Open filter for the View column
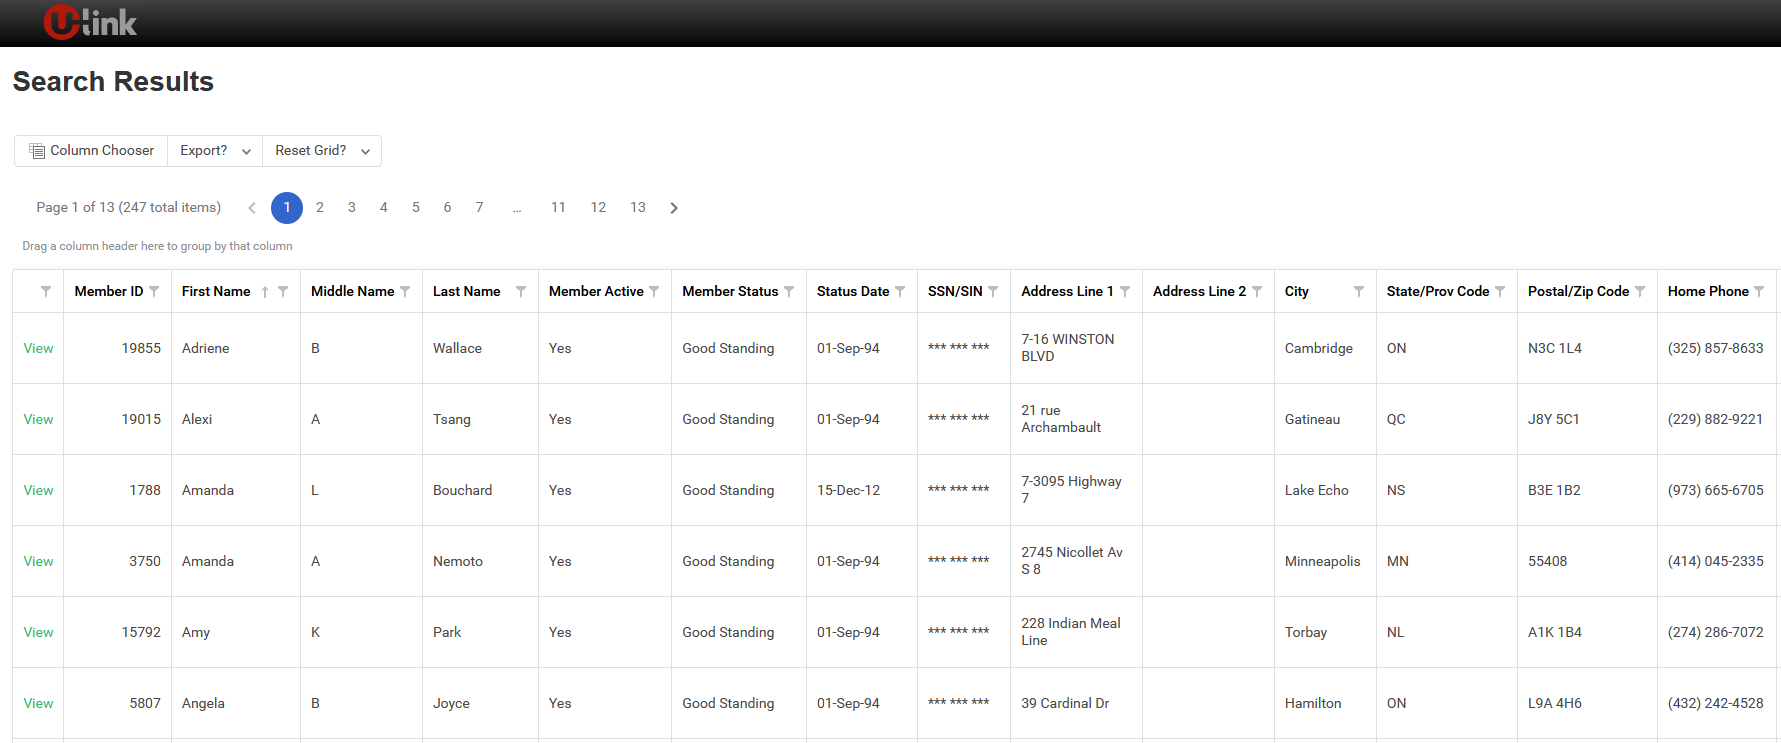Image resolution: width=1781 pixels, height=743 pixels. [46, 291]
